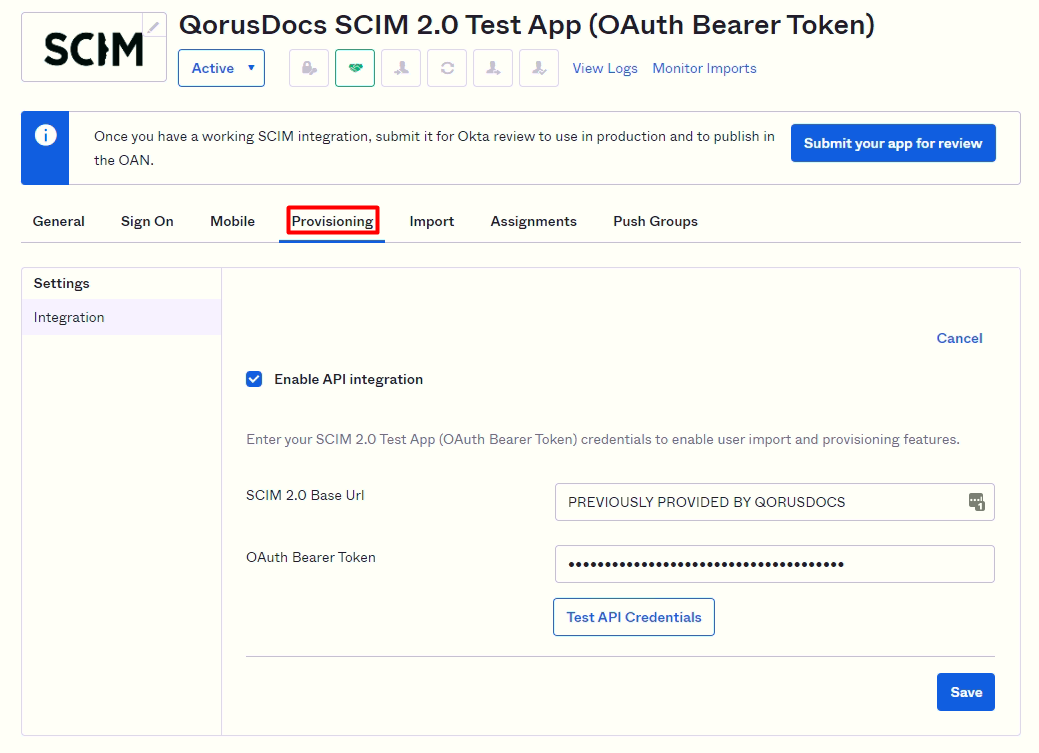Viewport: 1039px width, 753px height.
Task: Click the 'Enter your SCIM 2.0 Test App' instruction text
Action: point(603,439)
